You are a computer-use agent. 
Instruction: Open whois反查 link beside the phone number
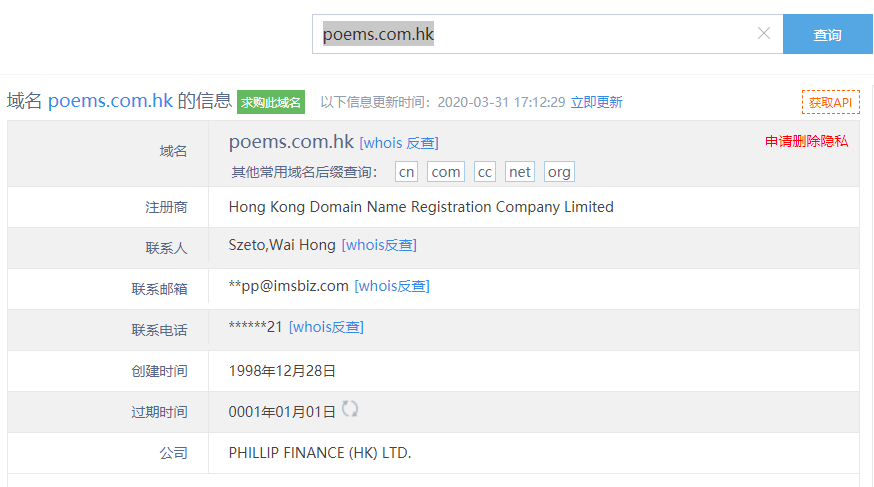pyautogui.click(x=326, y=327)
